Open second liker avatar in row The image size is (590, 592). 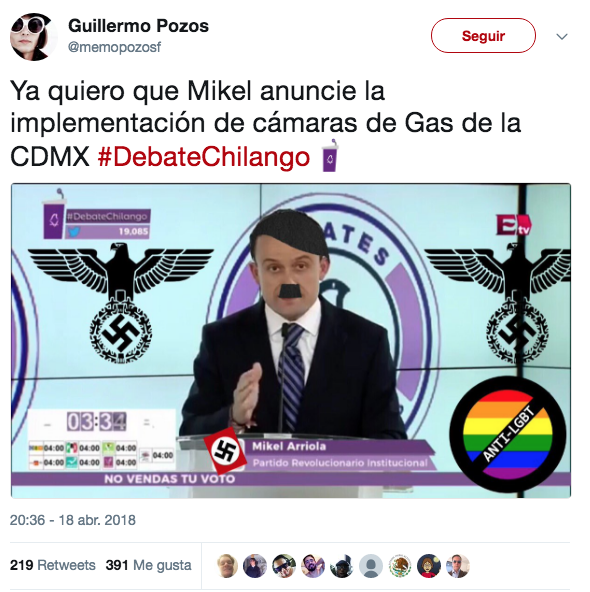click(255, 566)
